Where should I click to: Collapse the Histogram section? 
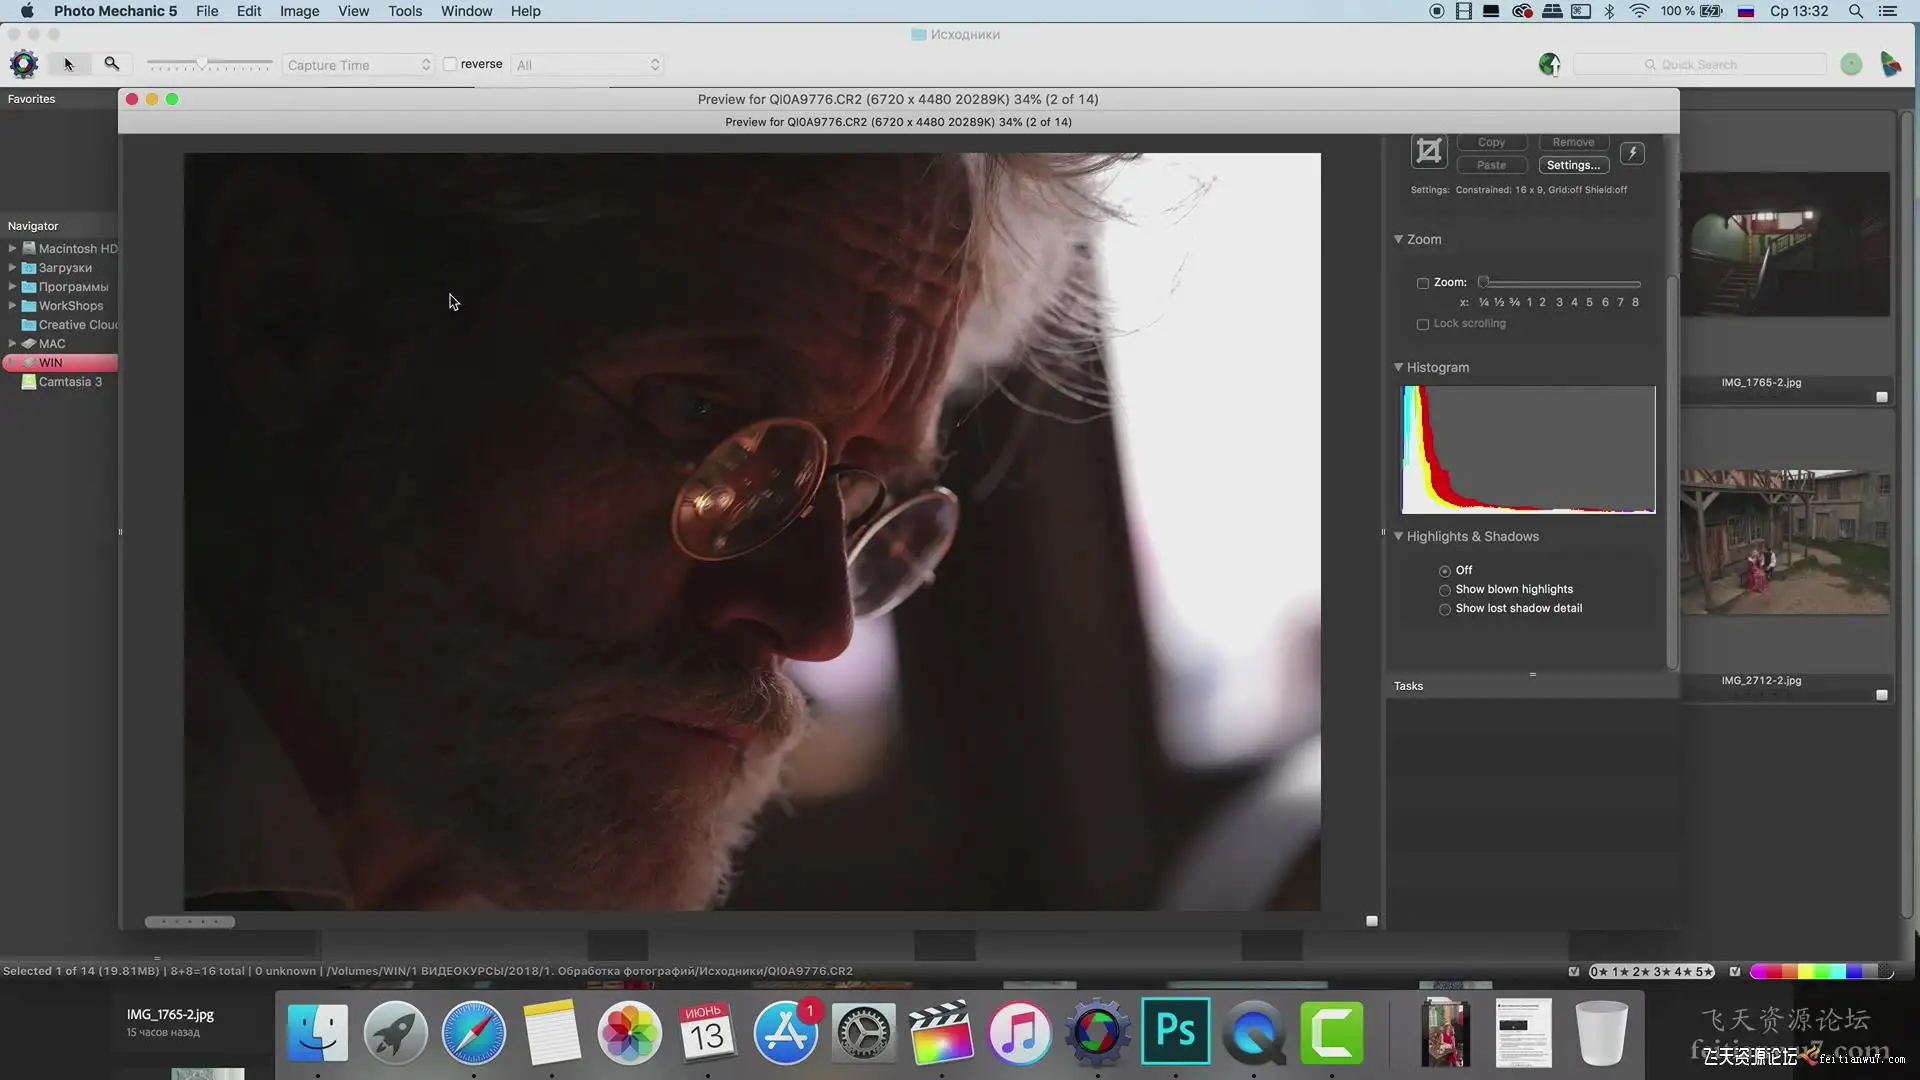point(1398,367)
